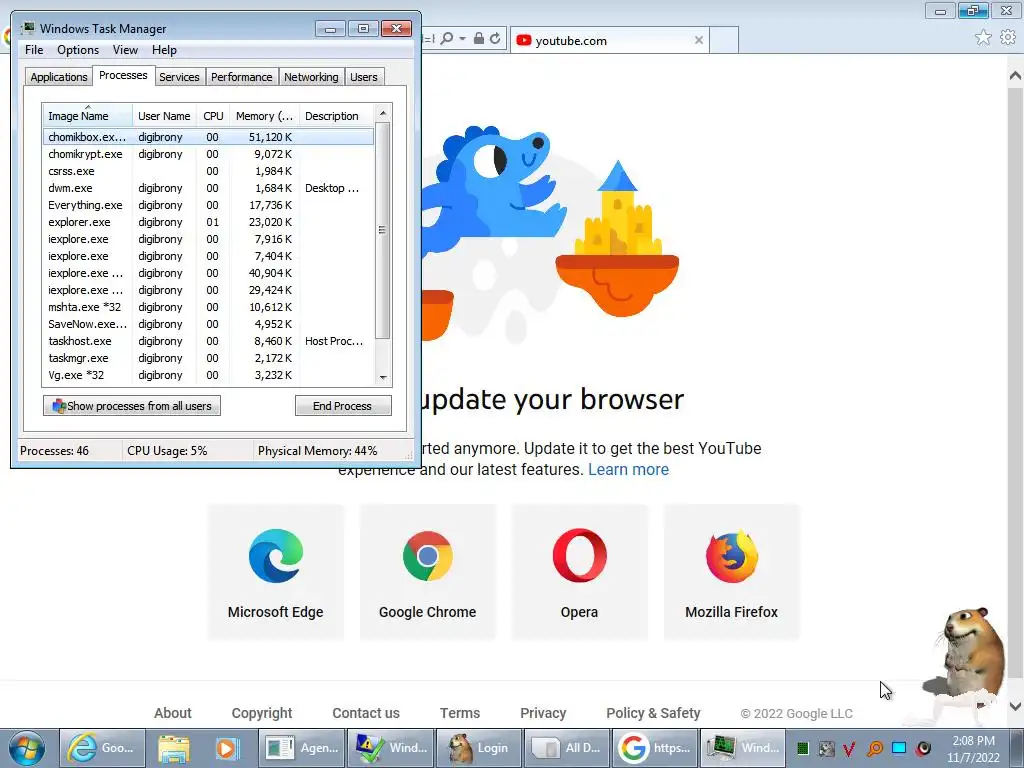Sort processes by Image Name column

[88, 116]
